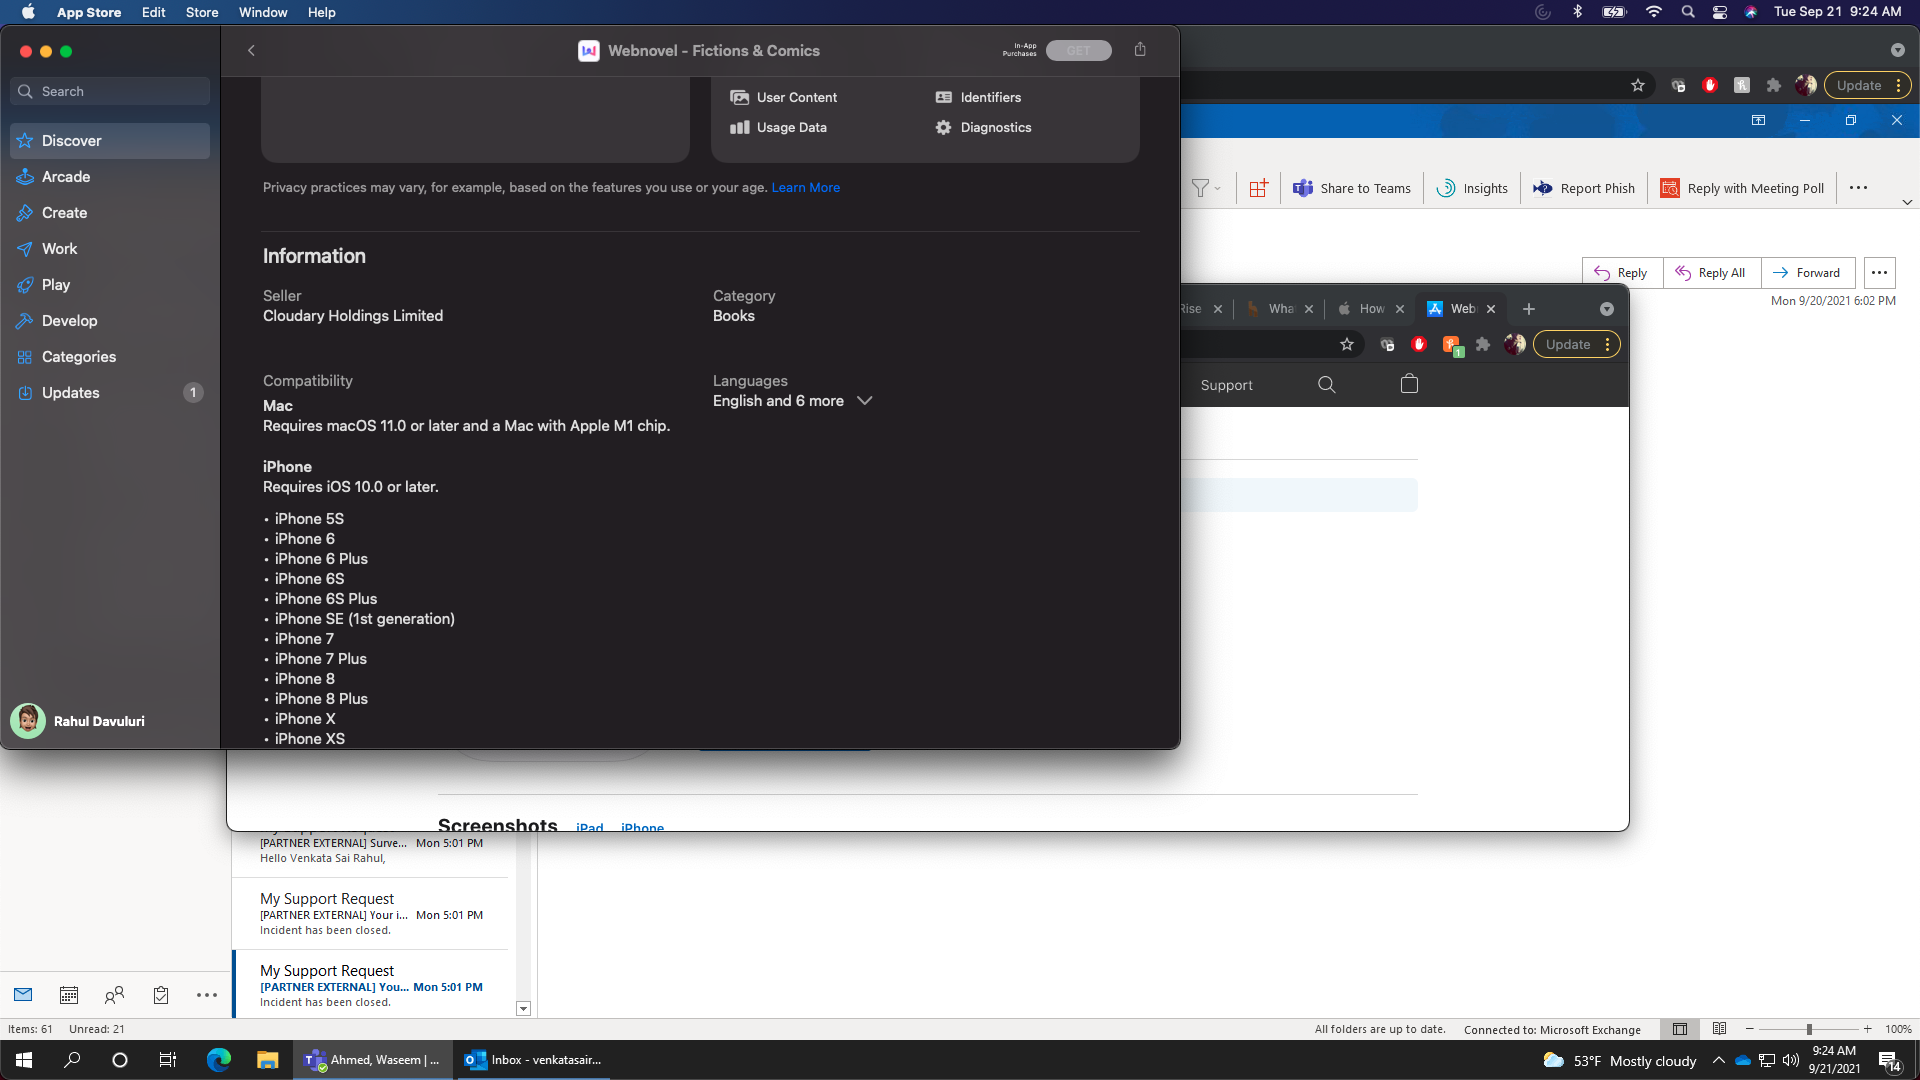Open the Arcade section in sidebar
The width and height of the screenshot is (1920, 1080).
click(66, 177)
